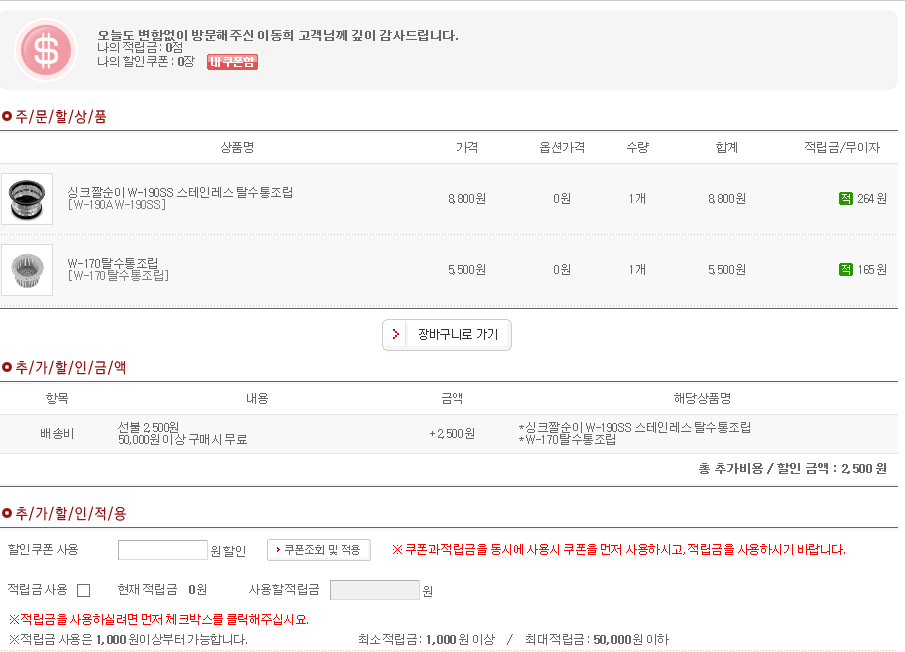
Task: Click the 상품명 column header
Action: tap(237, 147)
